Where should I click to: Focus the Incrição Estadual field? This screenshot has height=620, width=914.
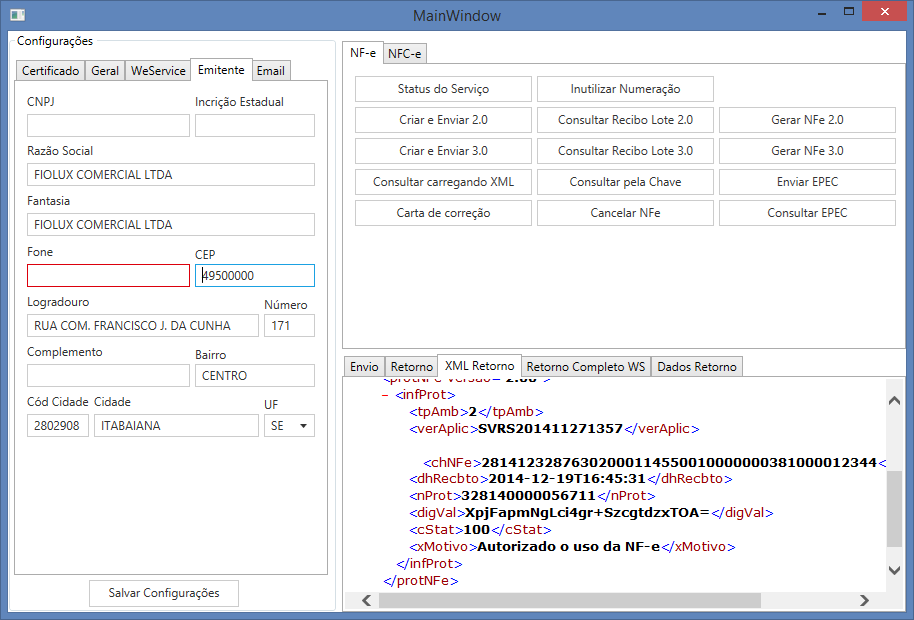pos(255,125)
